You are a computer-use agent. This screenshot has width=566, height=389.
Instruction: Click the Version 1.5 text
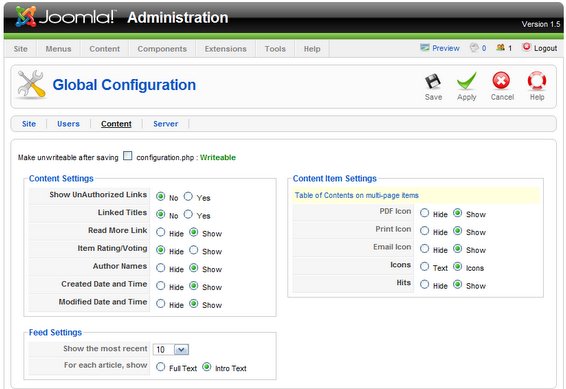(x=541, y=24)
